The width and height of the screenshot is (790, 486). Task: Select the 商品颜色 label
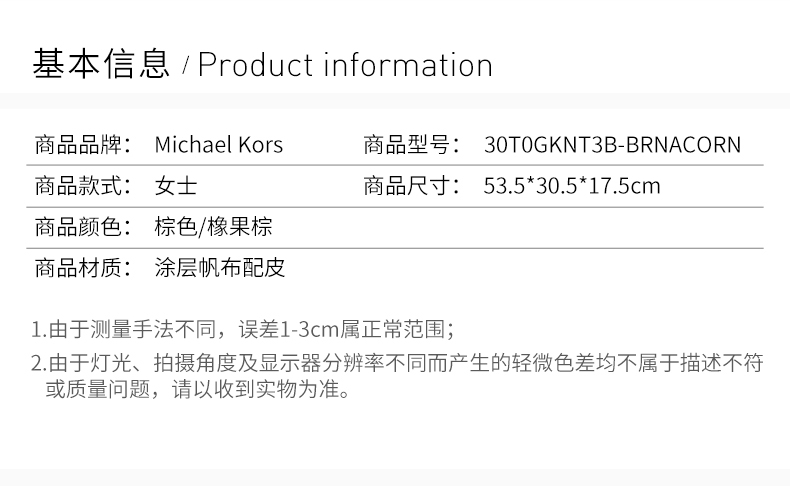coord(83,227)
